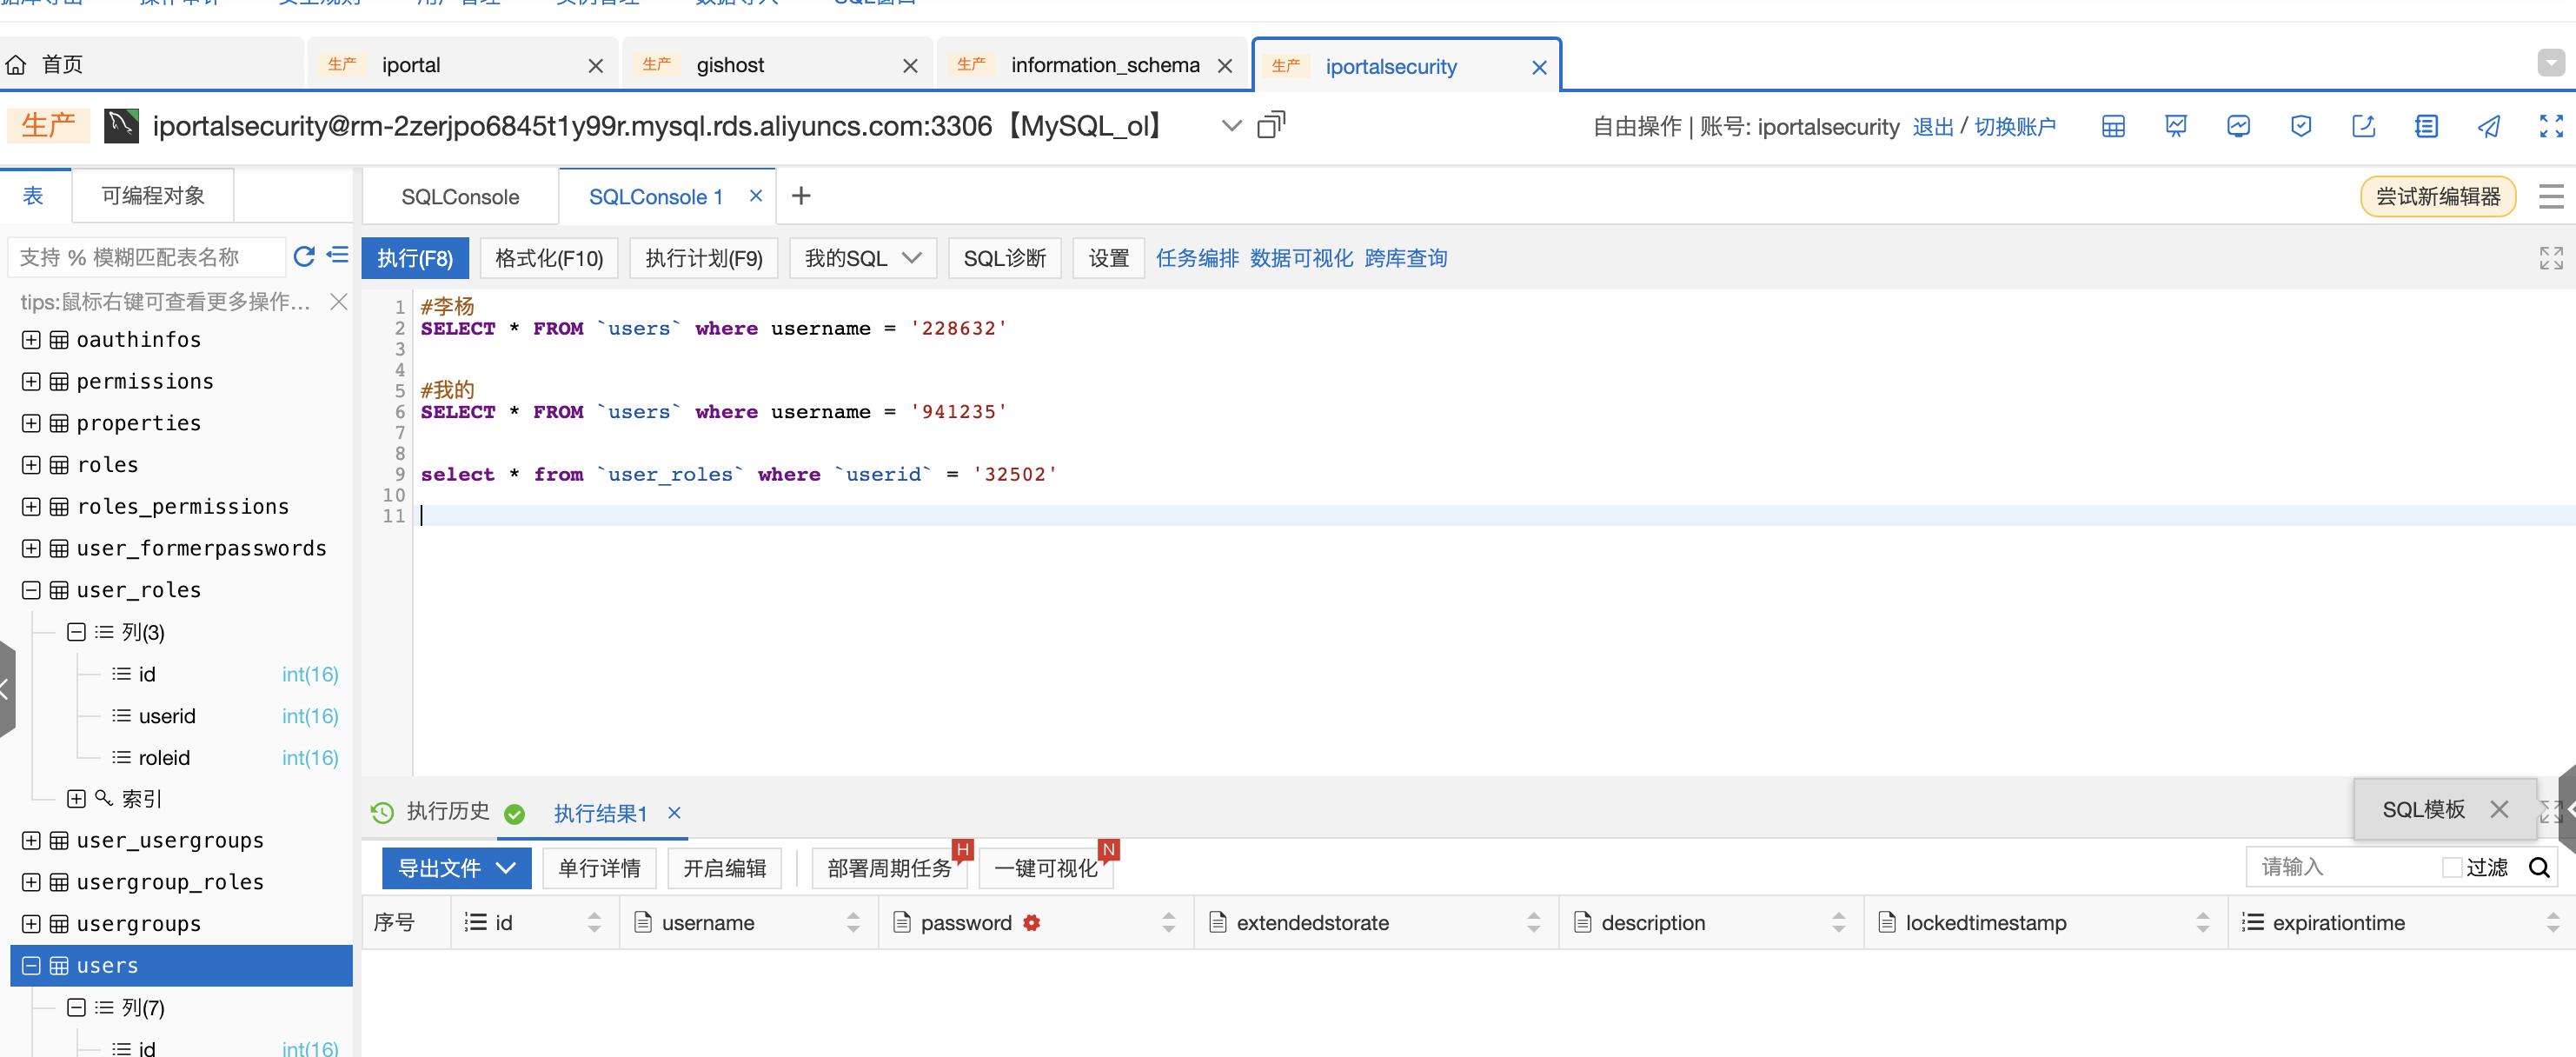2576x1057 pixels.
Task: Click the paper plane send icon top right
Action: click(x=2489, y=126)
